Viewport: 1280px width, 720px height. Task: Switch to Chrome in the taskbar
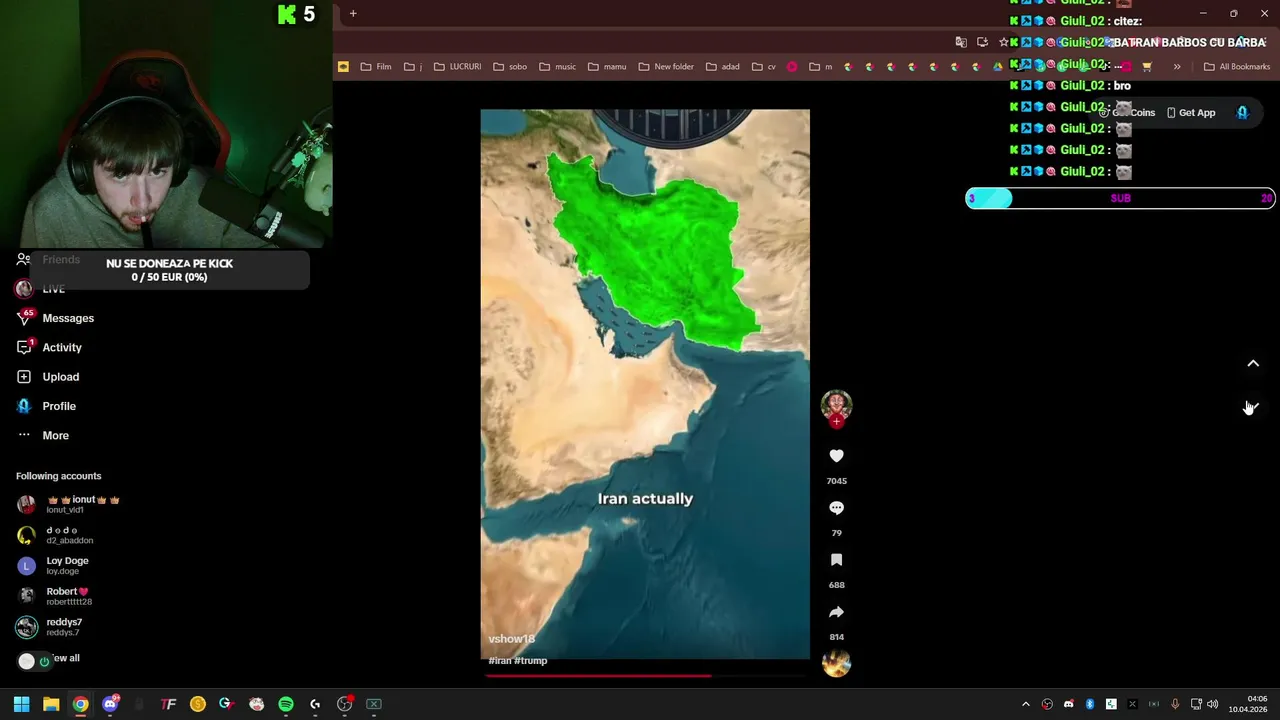pos(80,704)
